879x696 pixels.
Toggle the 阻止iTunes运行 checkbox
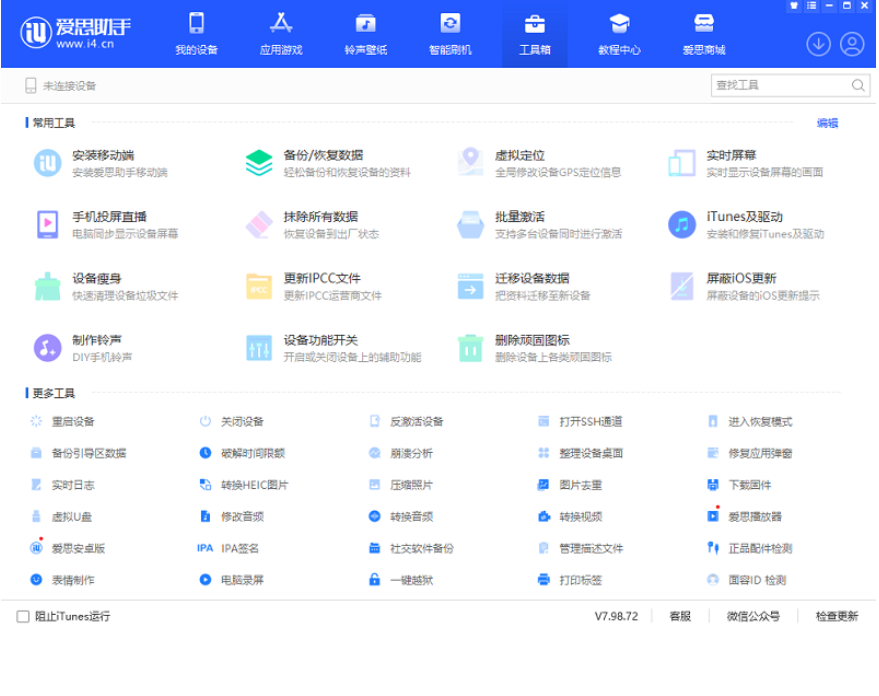click(x=23, y=616)
